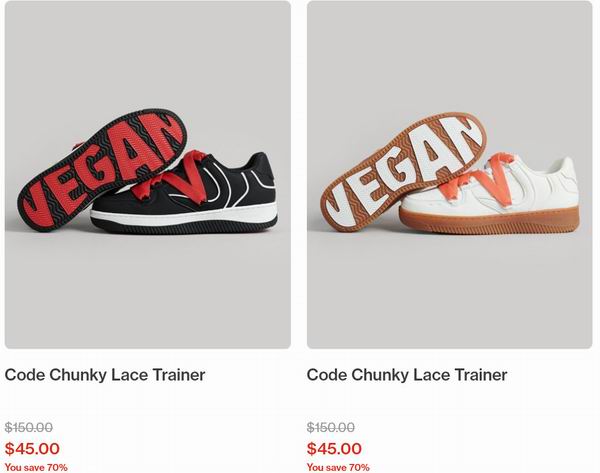Click the right crossed-out $150.00 price

click(331, 427)
